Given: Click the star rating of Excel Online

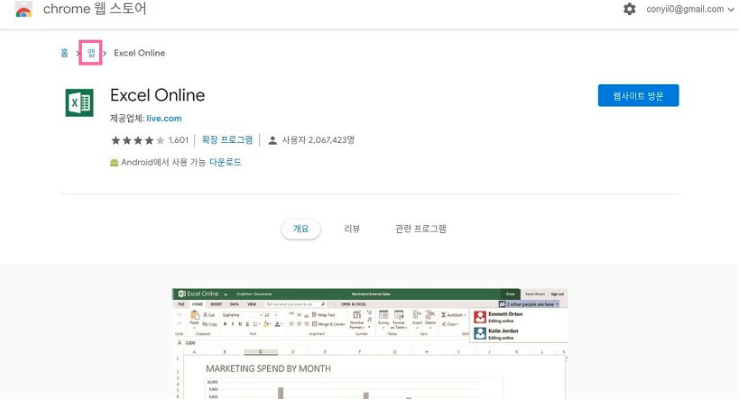Looking at the screenshot, I should 138,140.
